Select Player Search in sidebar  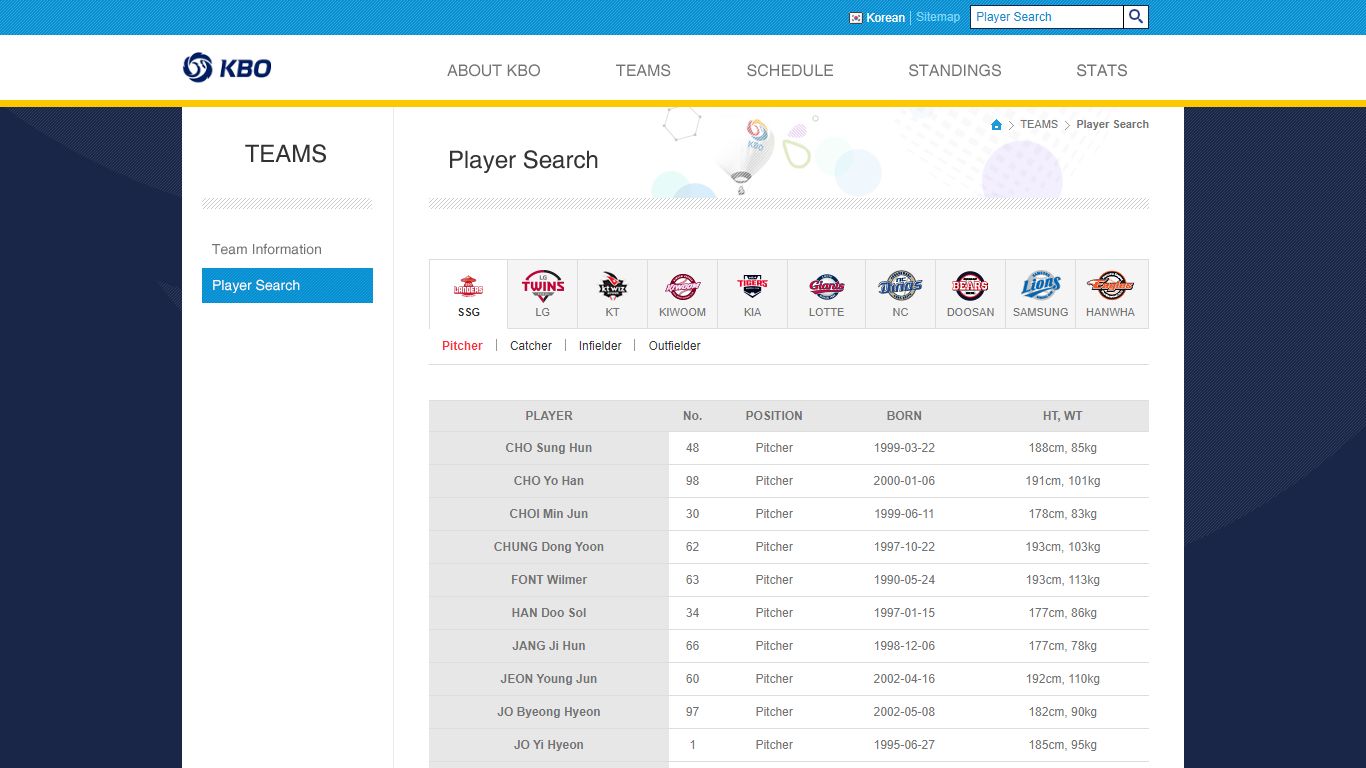tap(287, 285)
